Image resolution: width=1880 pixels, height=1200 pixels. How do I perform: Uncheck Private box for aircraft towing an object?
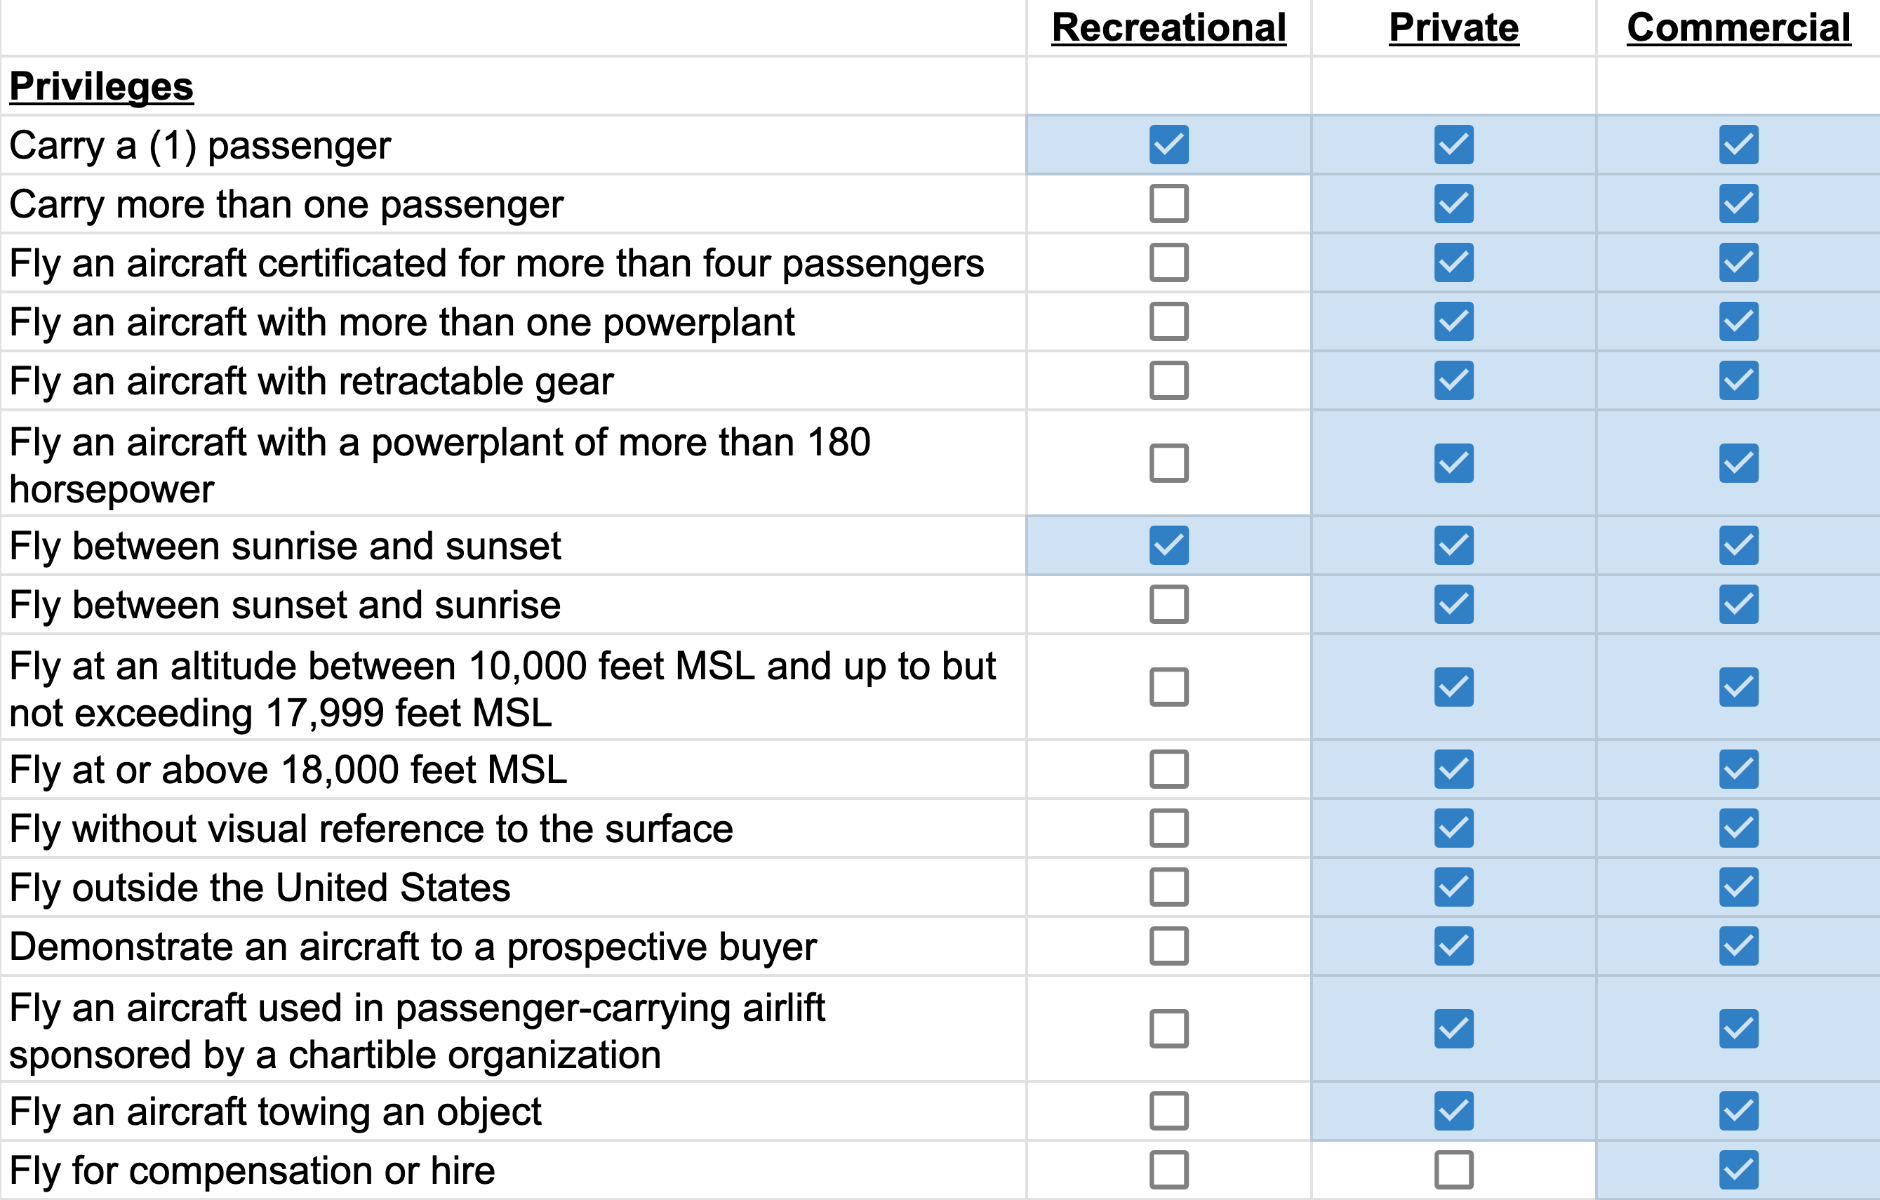click(x=1453, y=1111)
